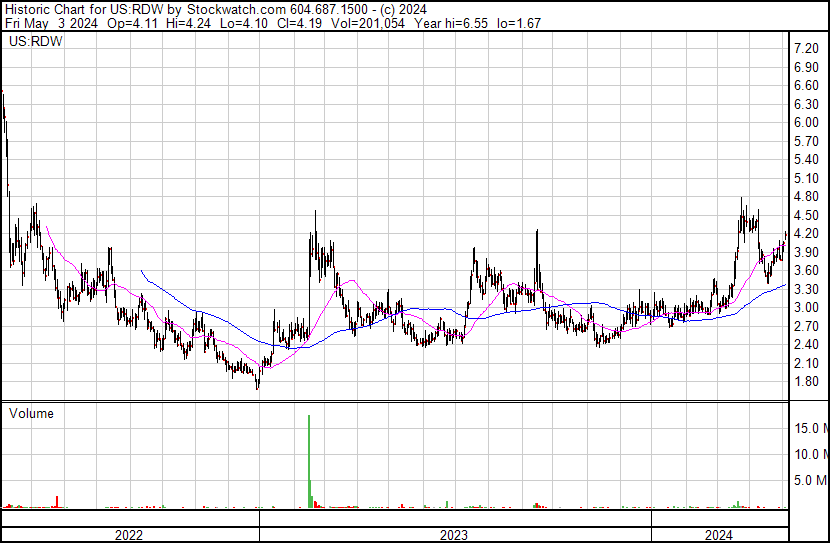Viewport: 830px width, 543px height.
Task: Click the Hi=4.24 high value in header
Action: pos(188,23)
